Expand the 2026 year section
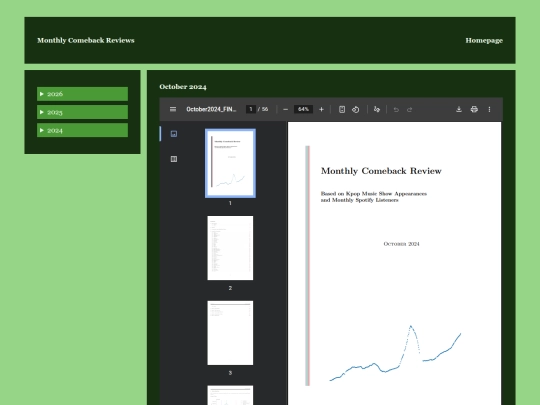 click(82, 94)
